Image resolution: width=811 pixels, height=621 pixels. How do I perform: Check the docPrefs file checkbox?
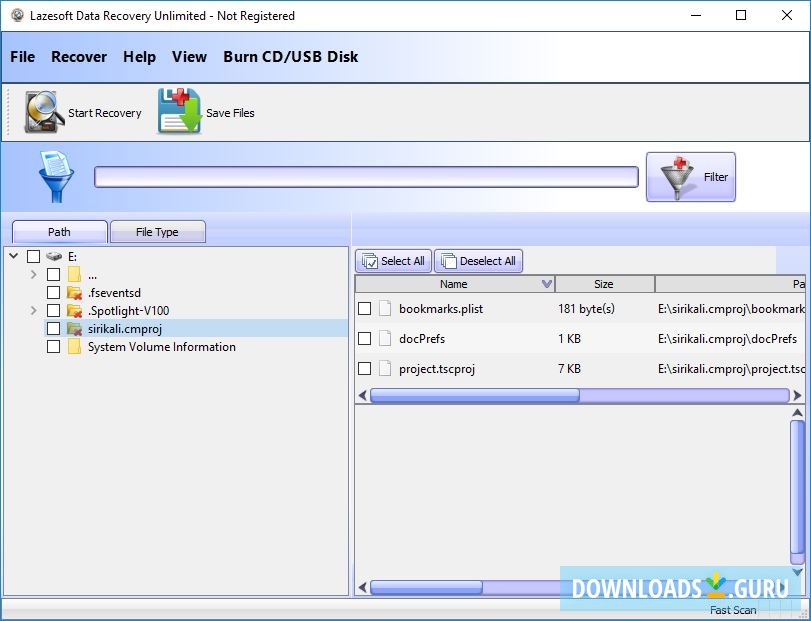[365, 339]
